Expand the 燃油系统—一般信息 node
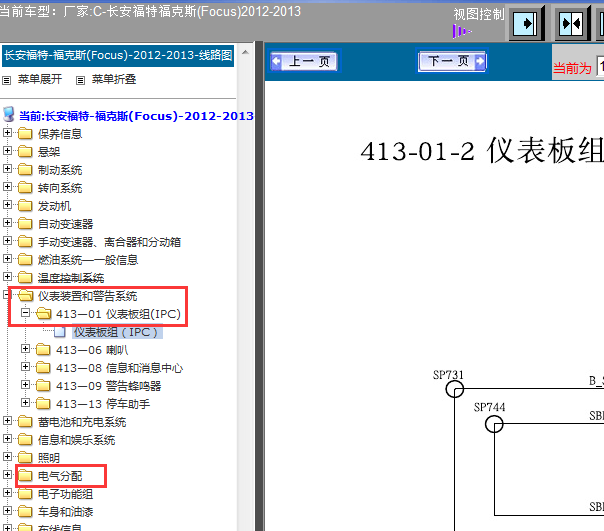Viewport: 604px width, 531px height. click(x=7, y=259)
